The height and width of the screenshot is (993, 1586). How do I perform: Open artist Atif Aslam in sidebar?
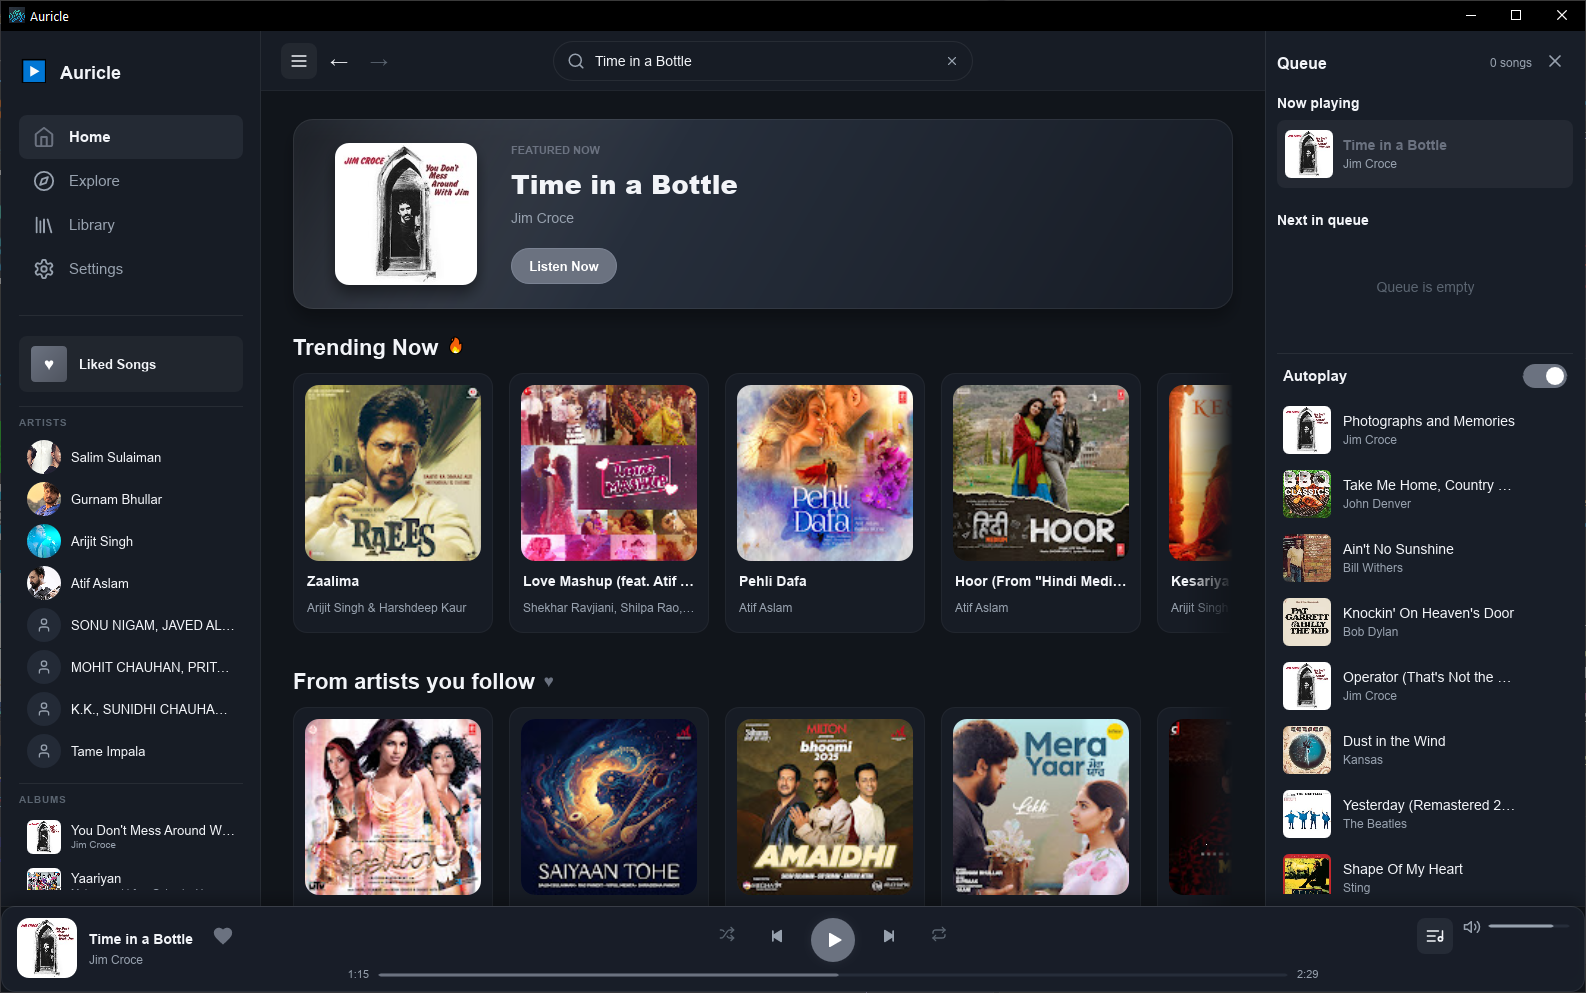(x=131, y=583)
